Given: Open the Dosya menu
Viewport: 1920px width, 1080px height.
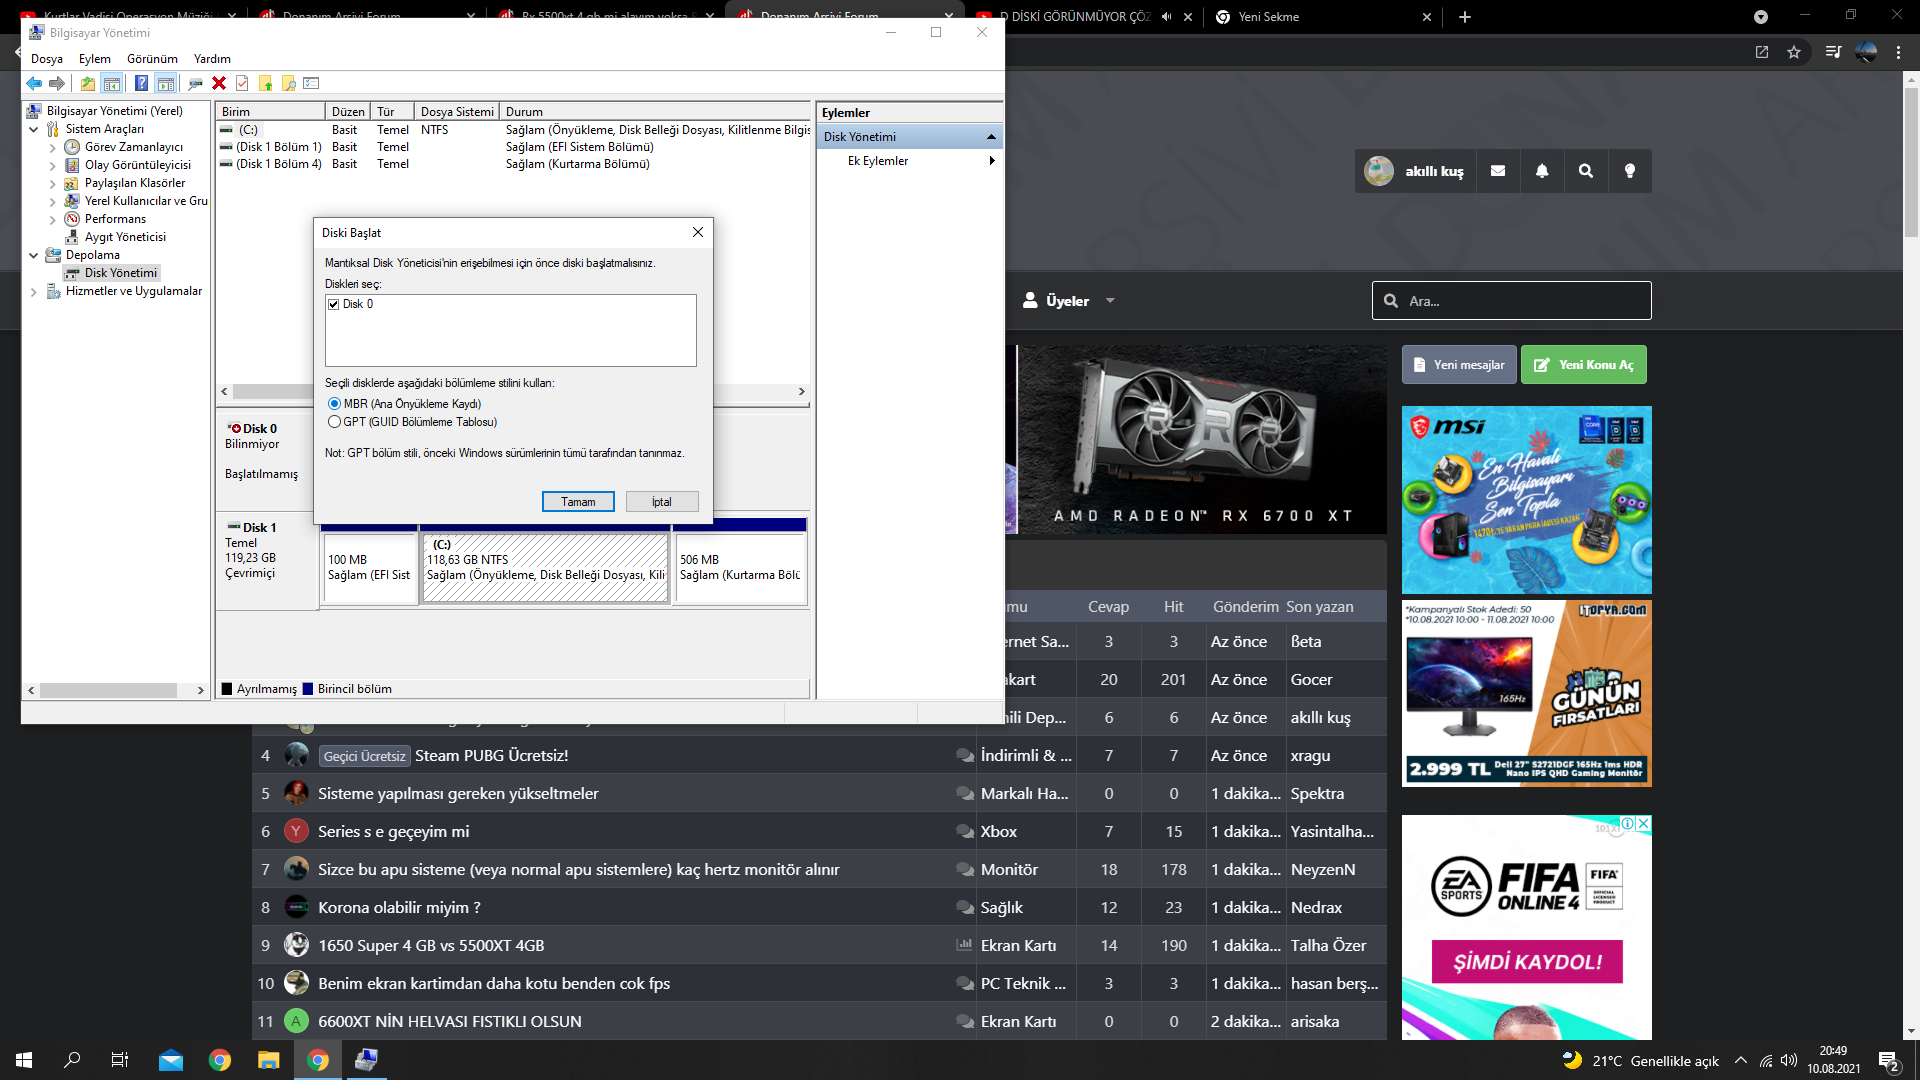Looking at the screenshot, I should [47, 59].
